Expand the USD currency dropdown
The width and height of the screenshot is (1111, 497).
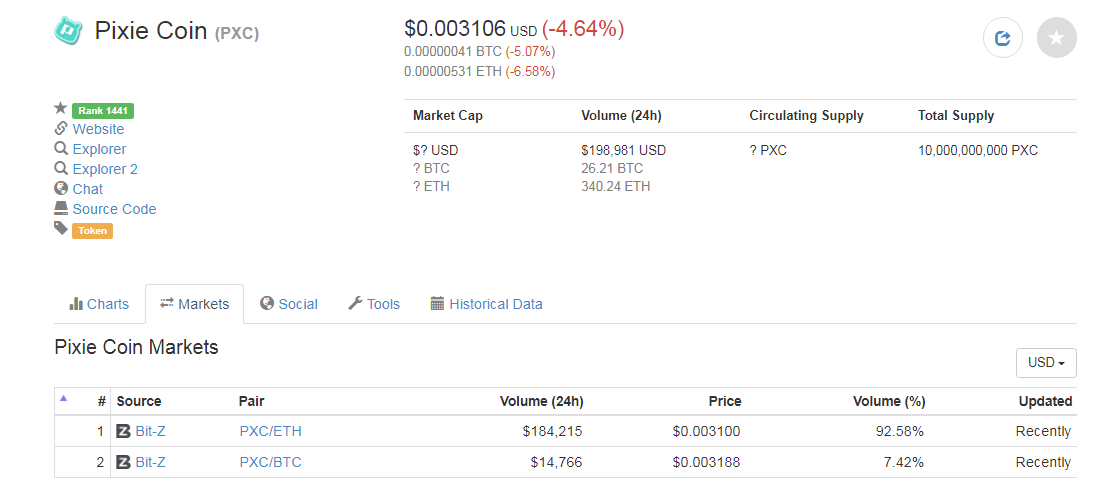click(1045, 363)
